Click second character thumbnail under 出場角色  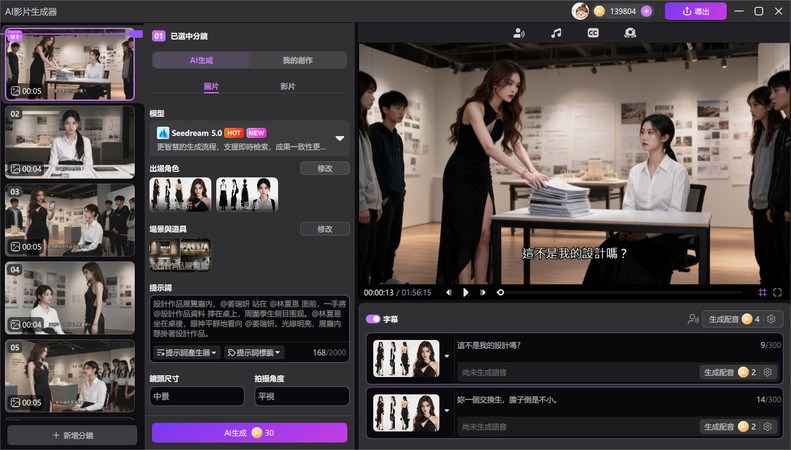coord(247,195)
